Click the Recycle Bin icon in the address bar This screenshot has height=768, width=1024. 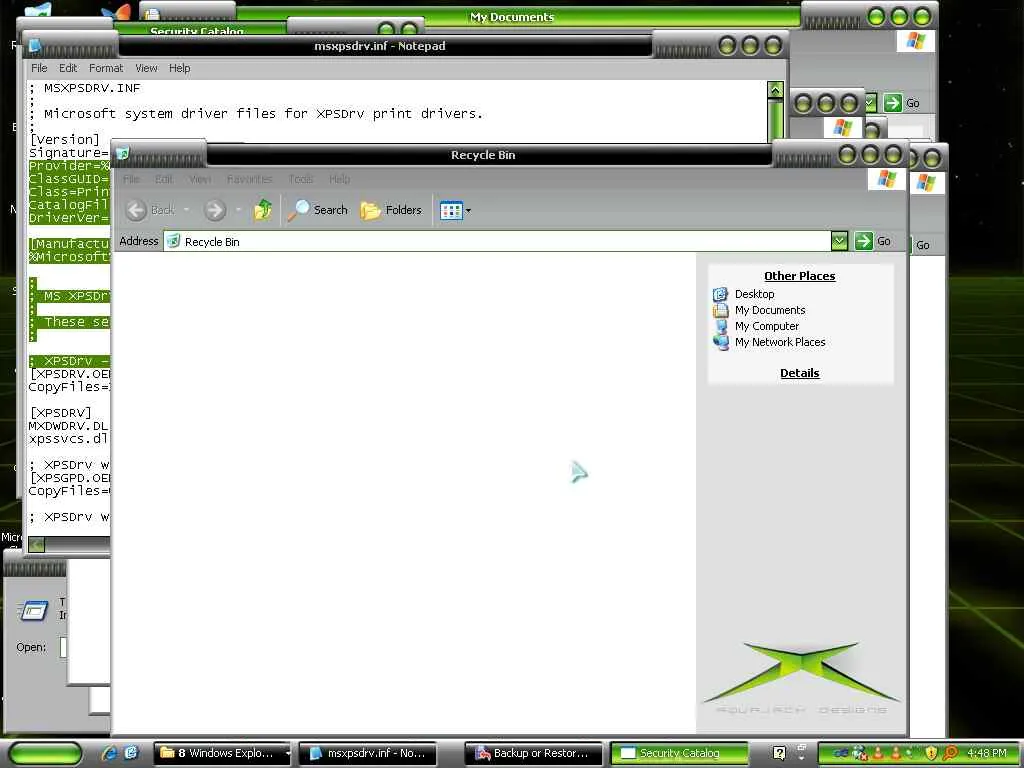pyautogui.click(x=173, y=241)
